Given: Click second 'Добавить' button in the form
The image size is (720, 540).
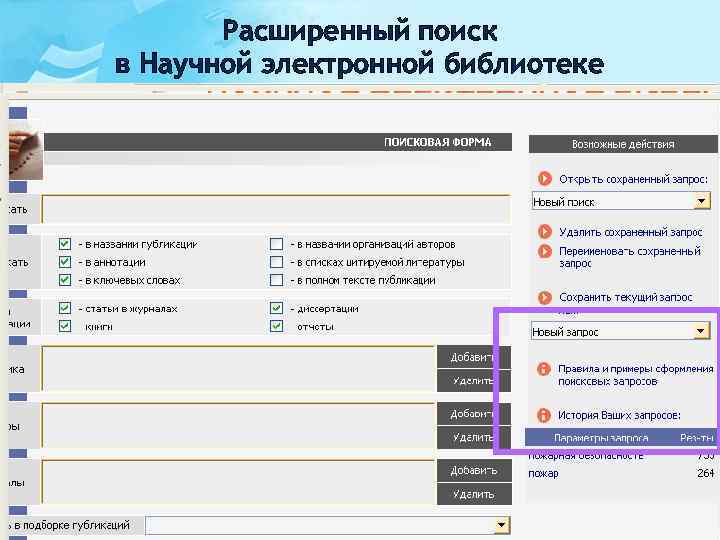Looking at the screenshot, I should (474, 414).
